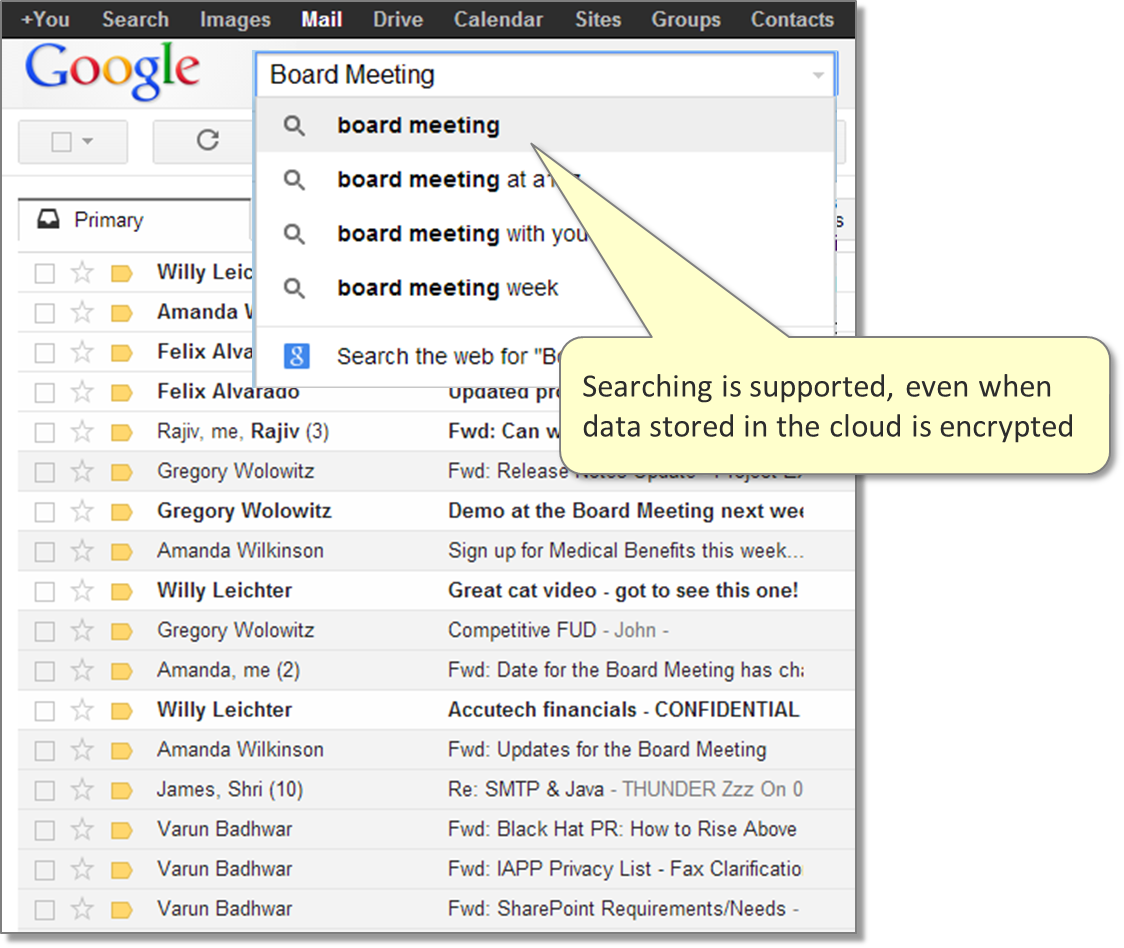Click the Google 'g' web search icon
This screenshot has height=948, width=1124.
pos(296,356)
